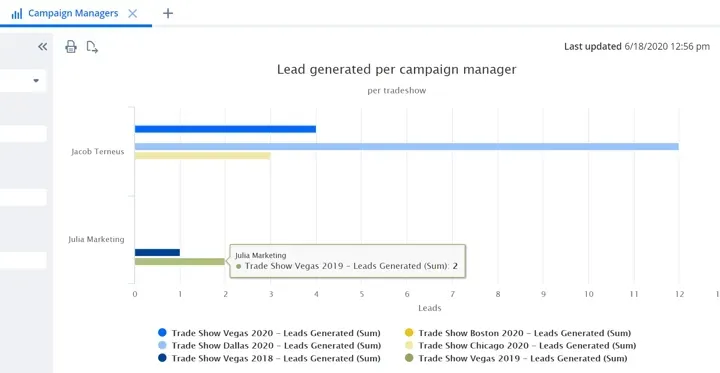720x373 pixels.
Task: Click the Boston 2020 yellow legend dot
Action: point(409,333)
